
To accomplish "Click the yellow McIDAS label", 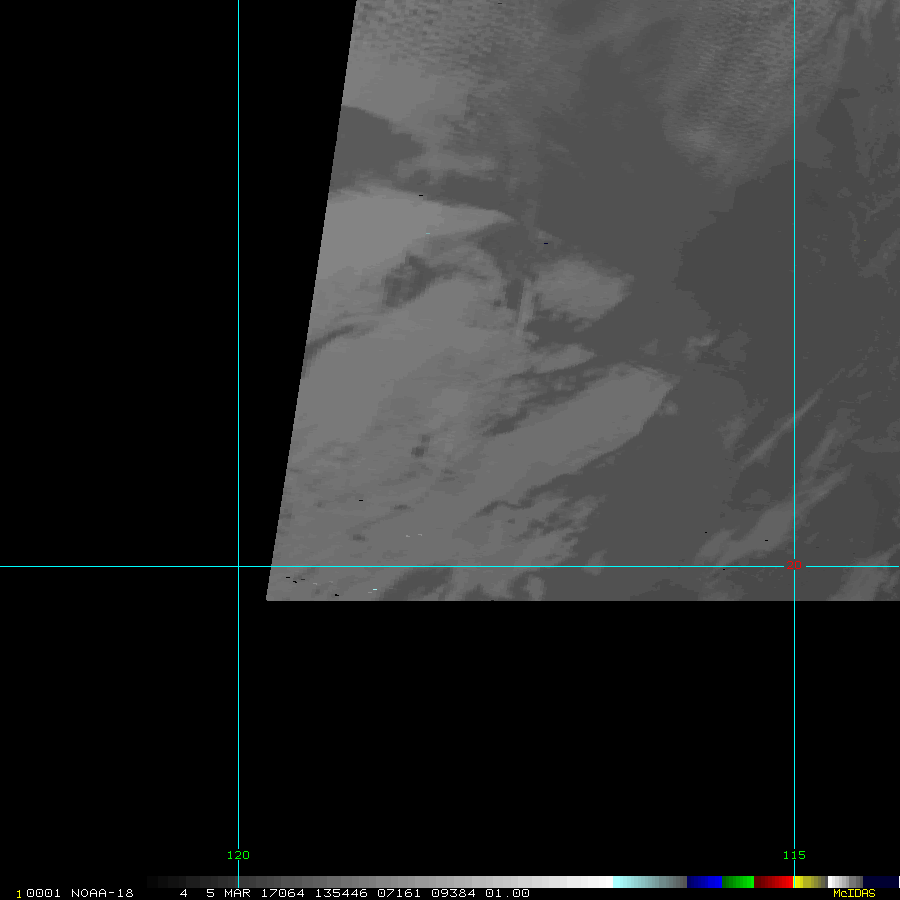I will click(853, 893).
